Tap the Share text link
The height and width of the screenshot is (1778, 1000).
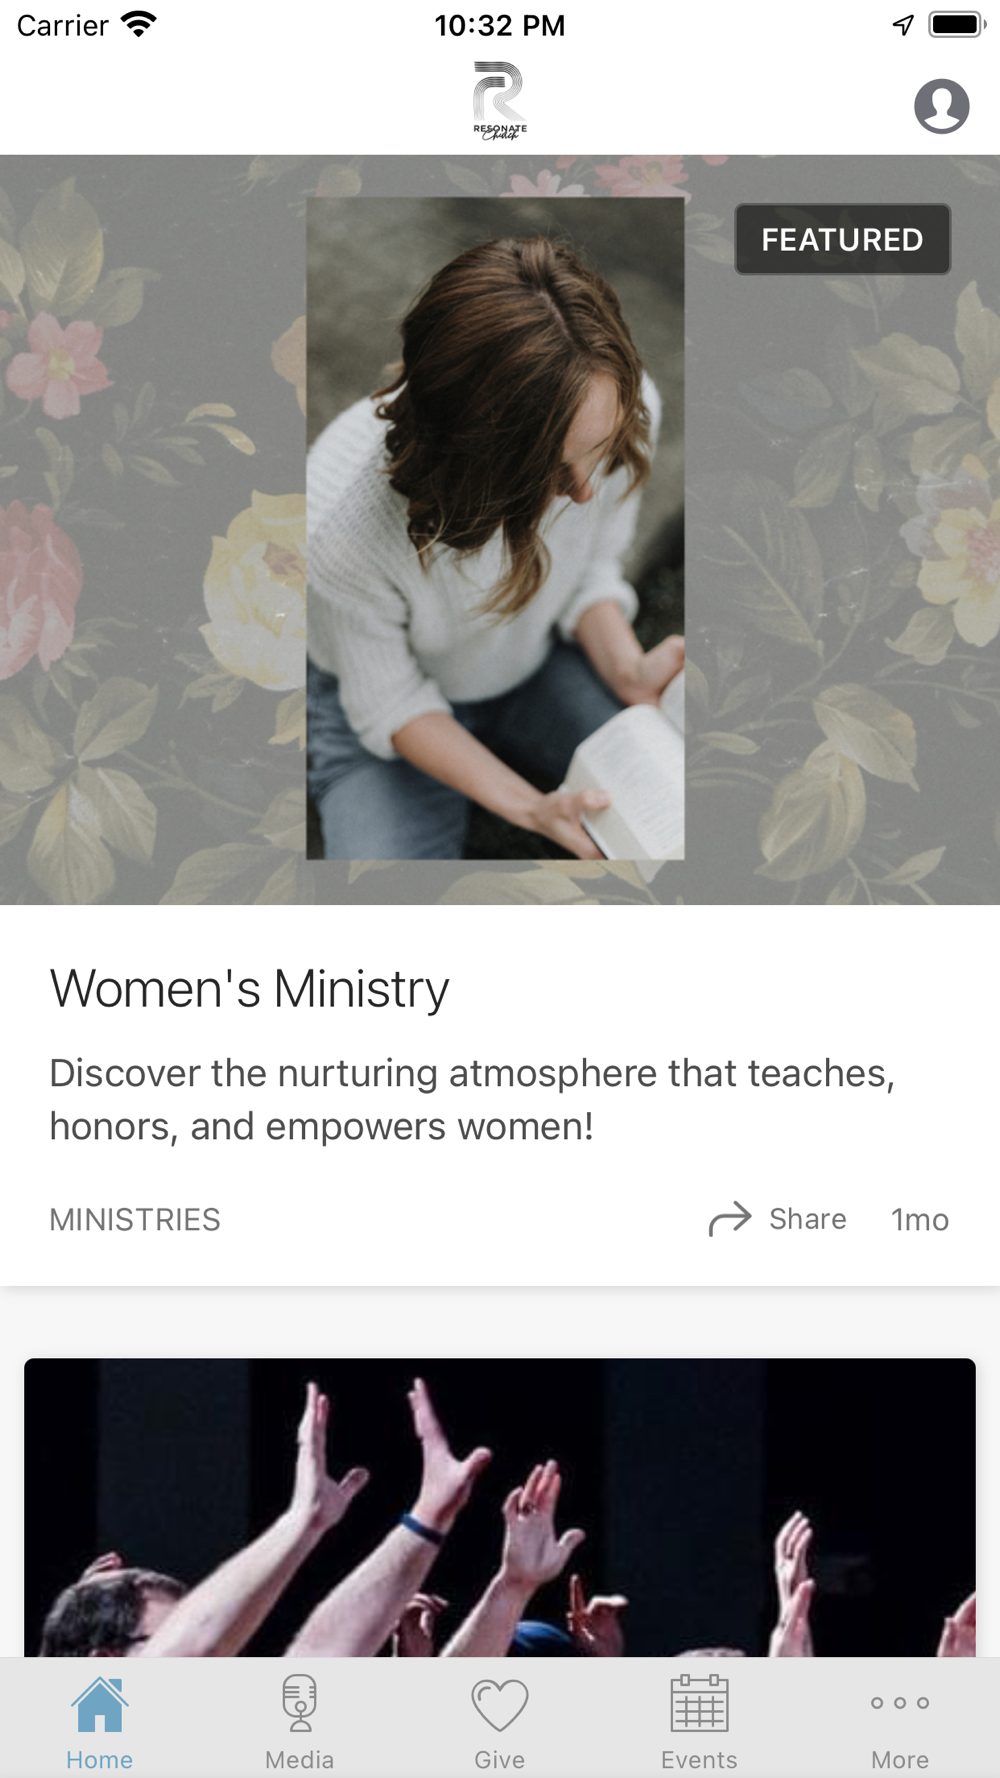[x=808, y=1219]
